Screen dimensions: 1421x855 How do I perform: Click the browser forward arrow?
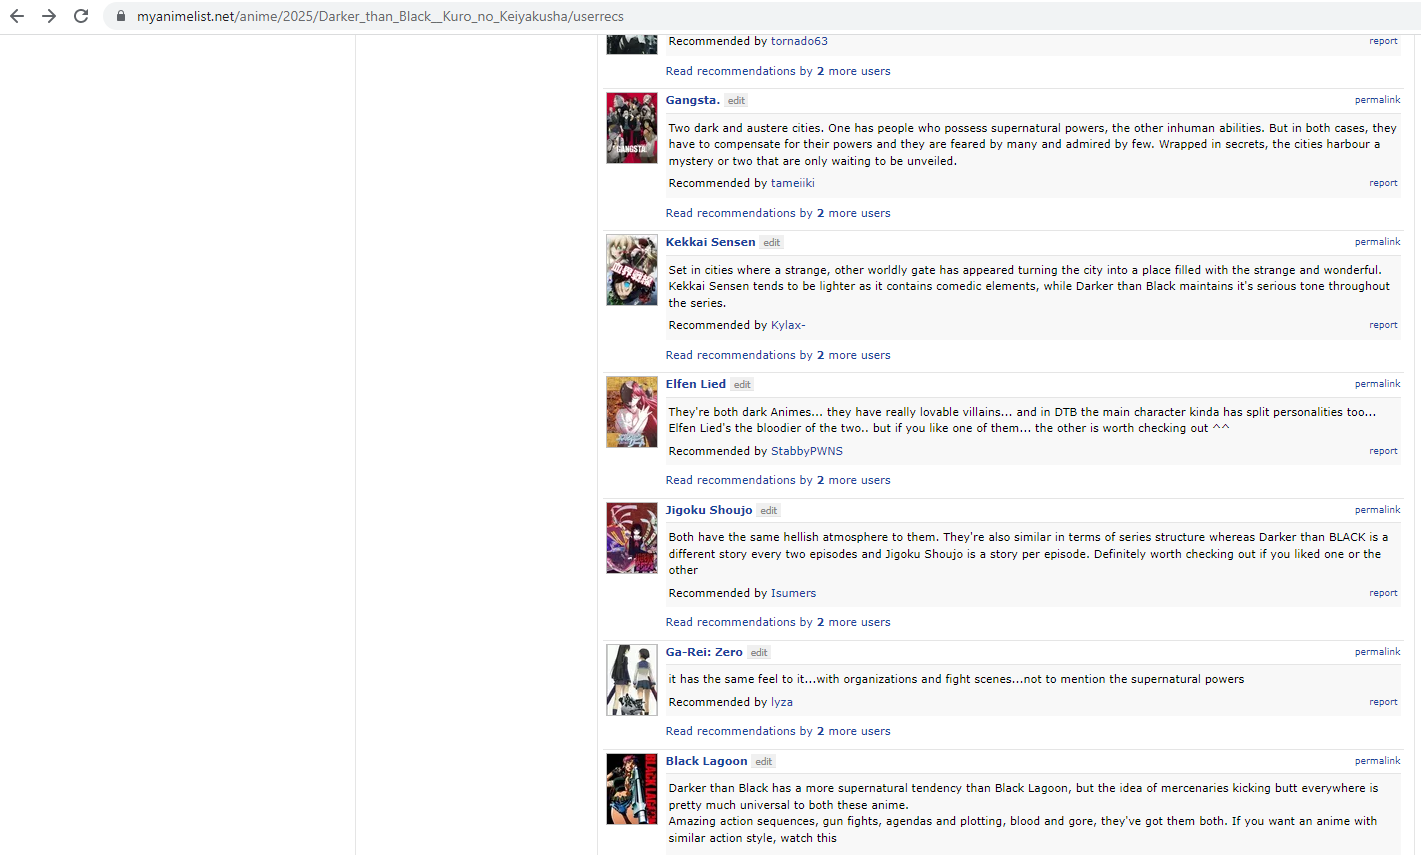pos(49,16)
